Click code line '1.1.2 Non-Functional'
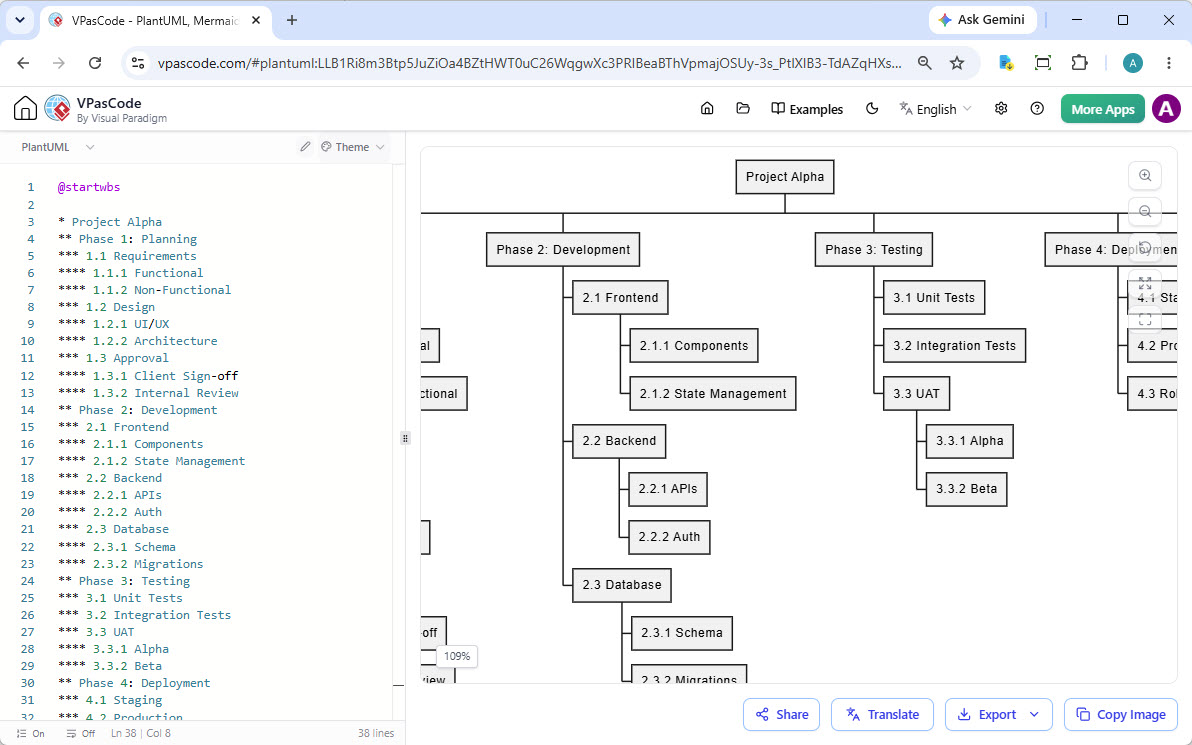Screen dimensions: 1192x745 tap(144, 290)
